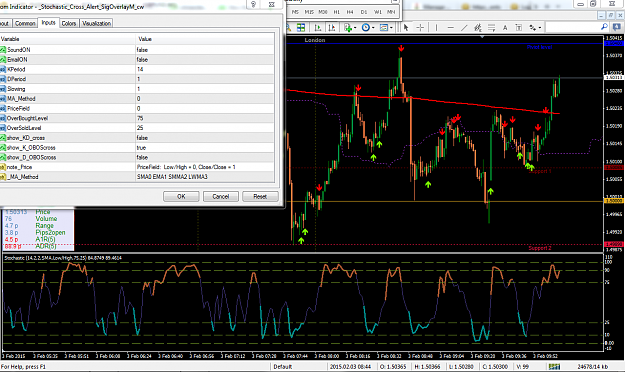Screen dimensions: 625x372
Task: Click the chart shift triangle marker
Action: click(x=482, y=37)
